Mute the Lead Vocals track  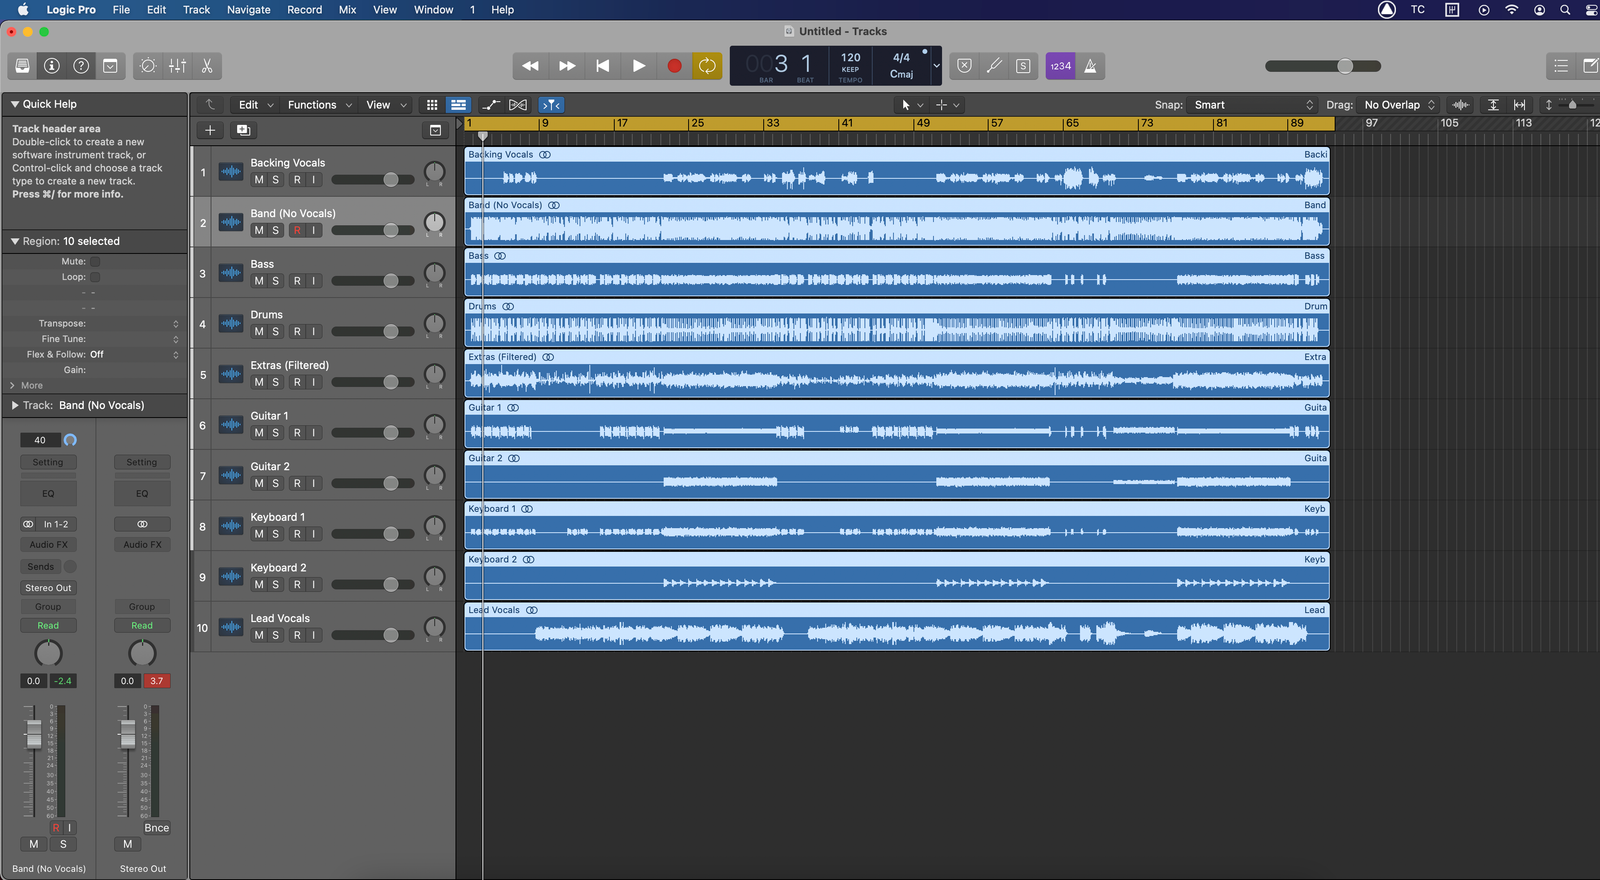[x=259, y=635]
